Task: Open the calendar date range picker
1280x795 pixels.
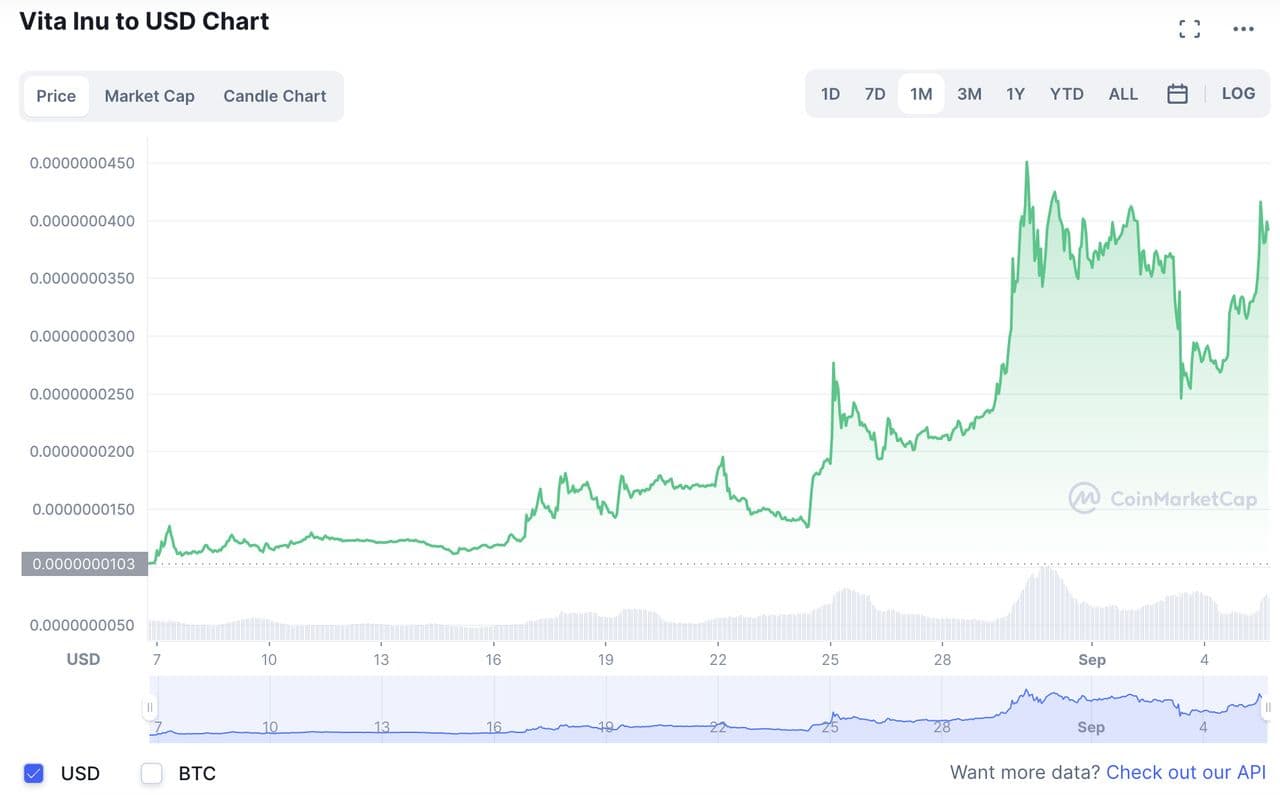Action: tap(1178, 94)
